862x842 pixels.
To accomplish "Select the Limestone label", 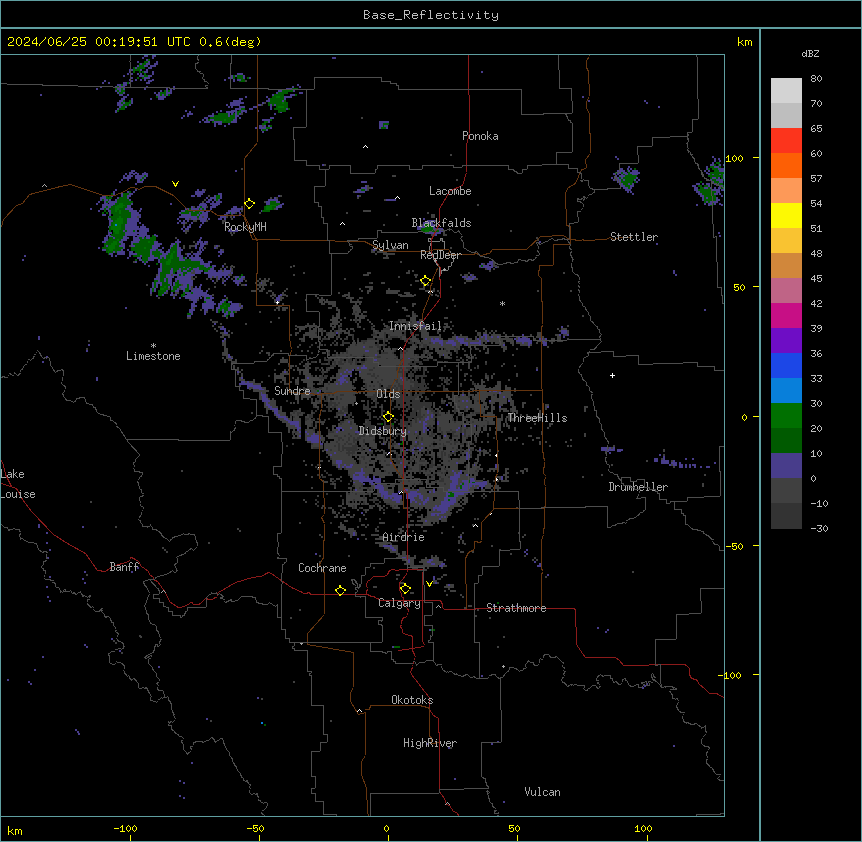I will coord(153,356).
